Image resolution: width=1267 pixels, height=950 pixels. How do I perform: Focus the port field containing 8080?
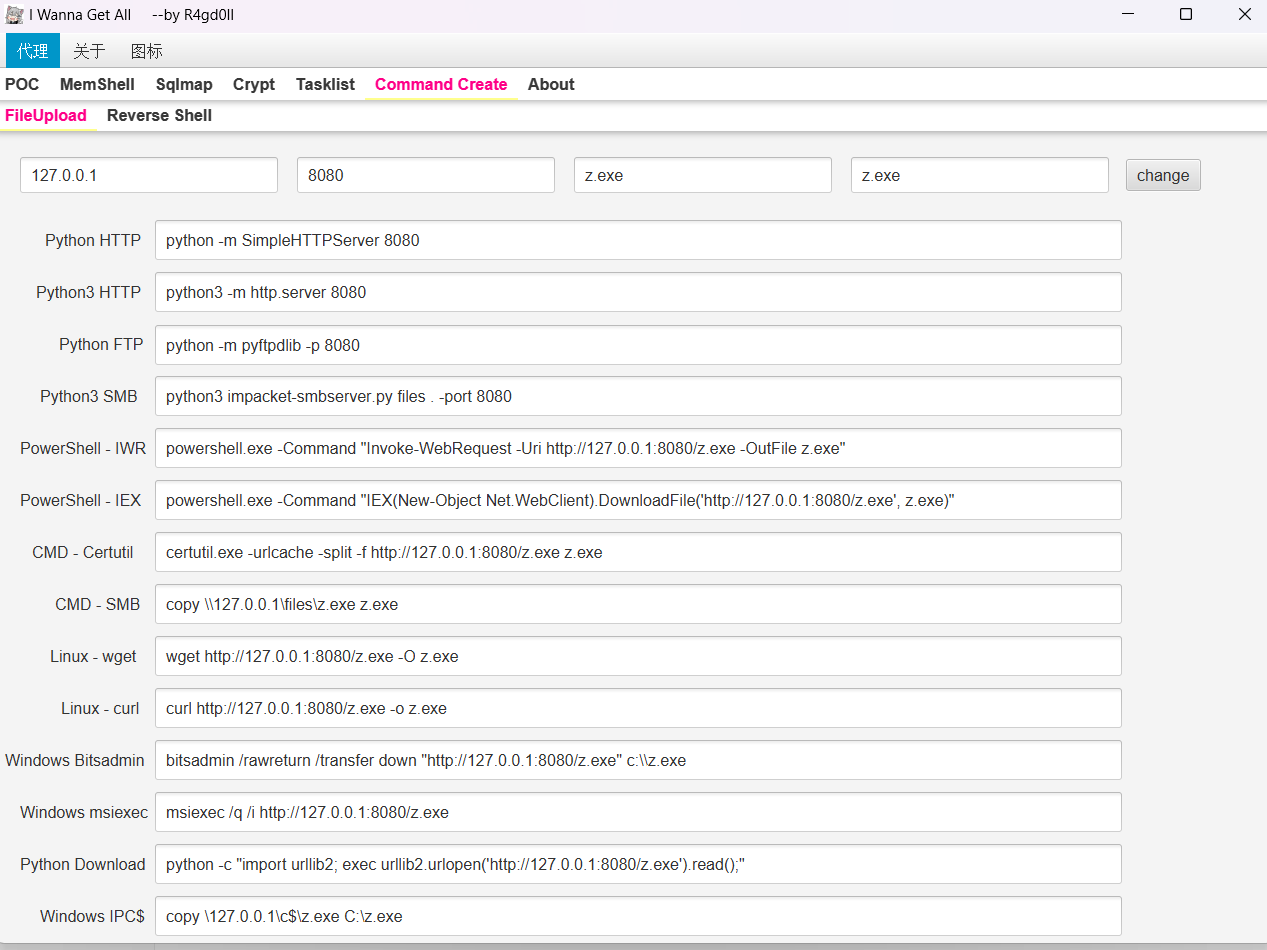click(426, 175)
